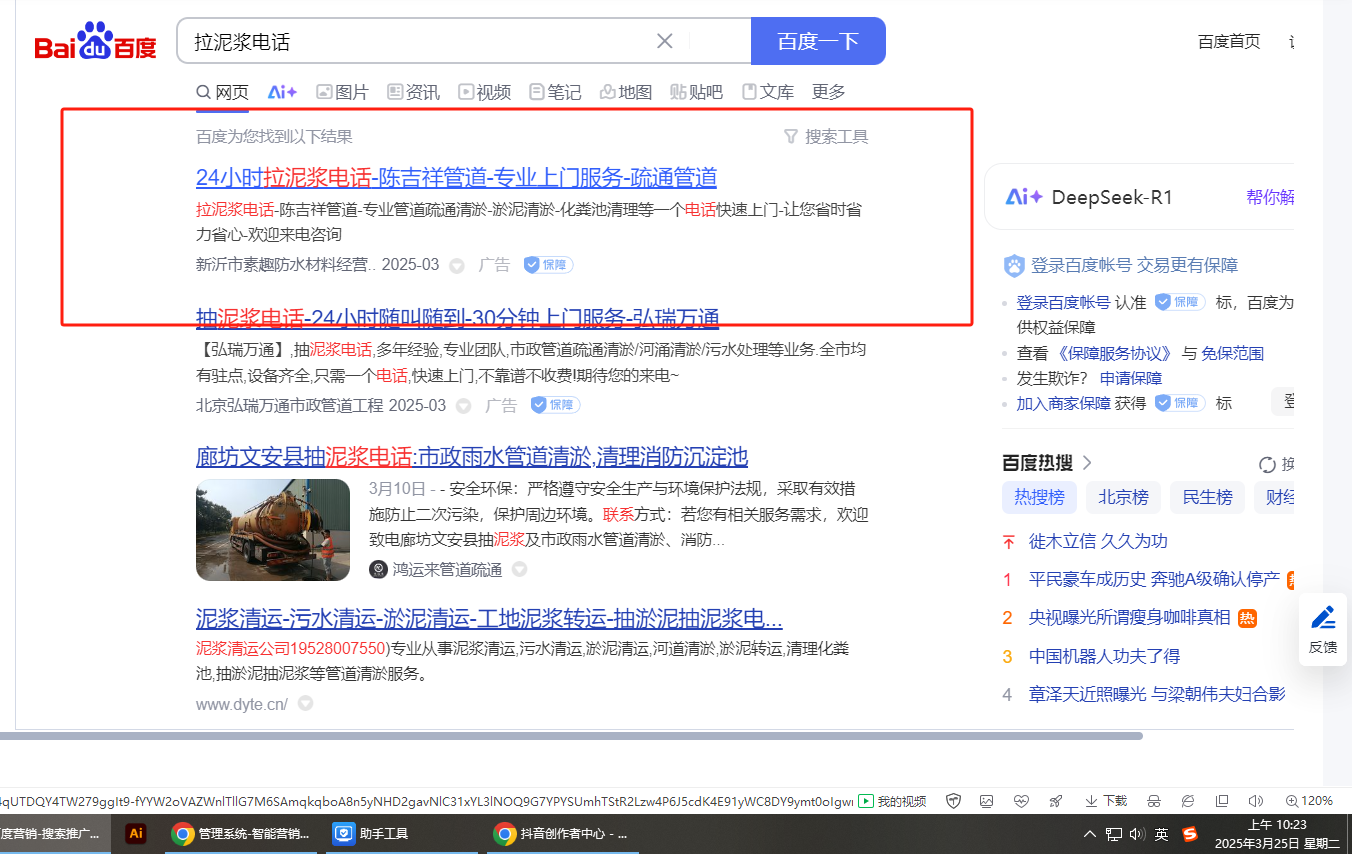Image resolution: width=1352 pixels, height=854 pixels.
Task: Refresh the 百度热搜 list with 换 icon
Action: pyautogui.click(x=1267, y=464)
